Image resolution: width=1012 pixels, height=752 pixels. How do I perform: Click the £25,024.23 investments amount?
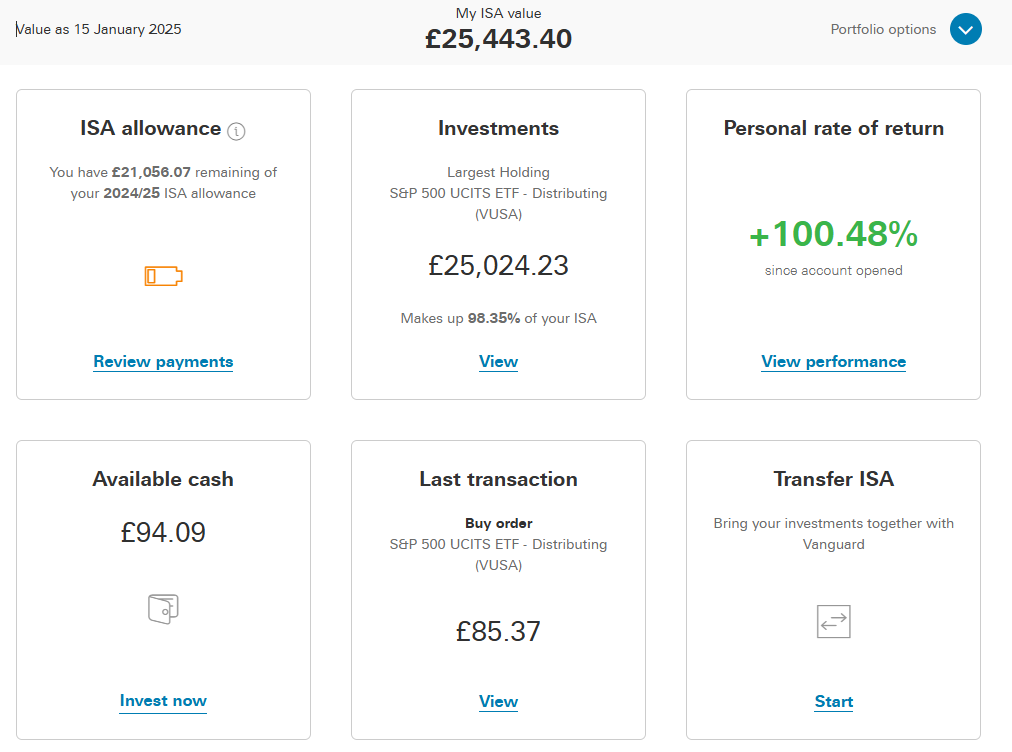pos(498,265)
